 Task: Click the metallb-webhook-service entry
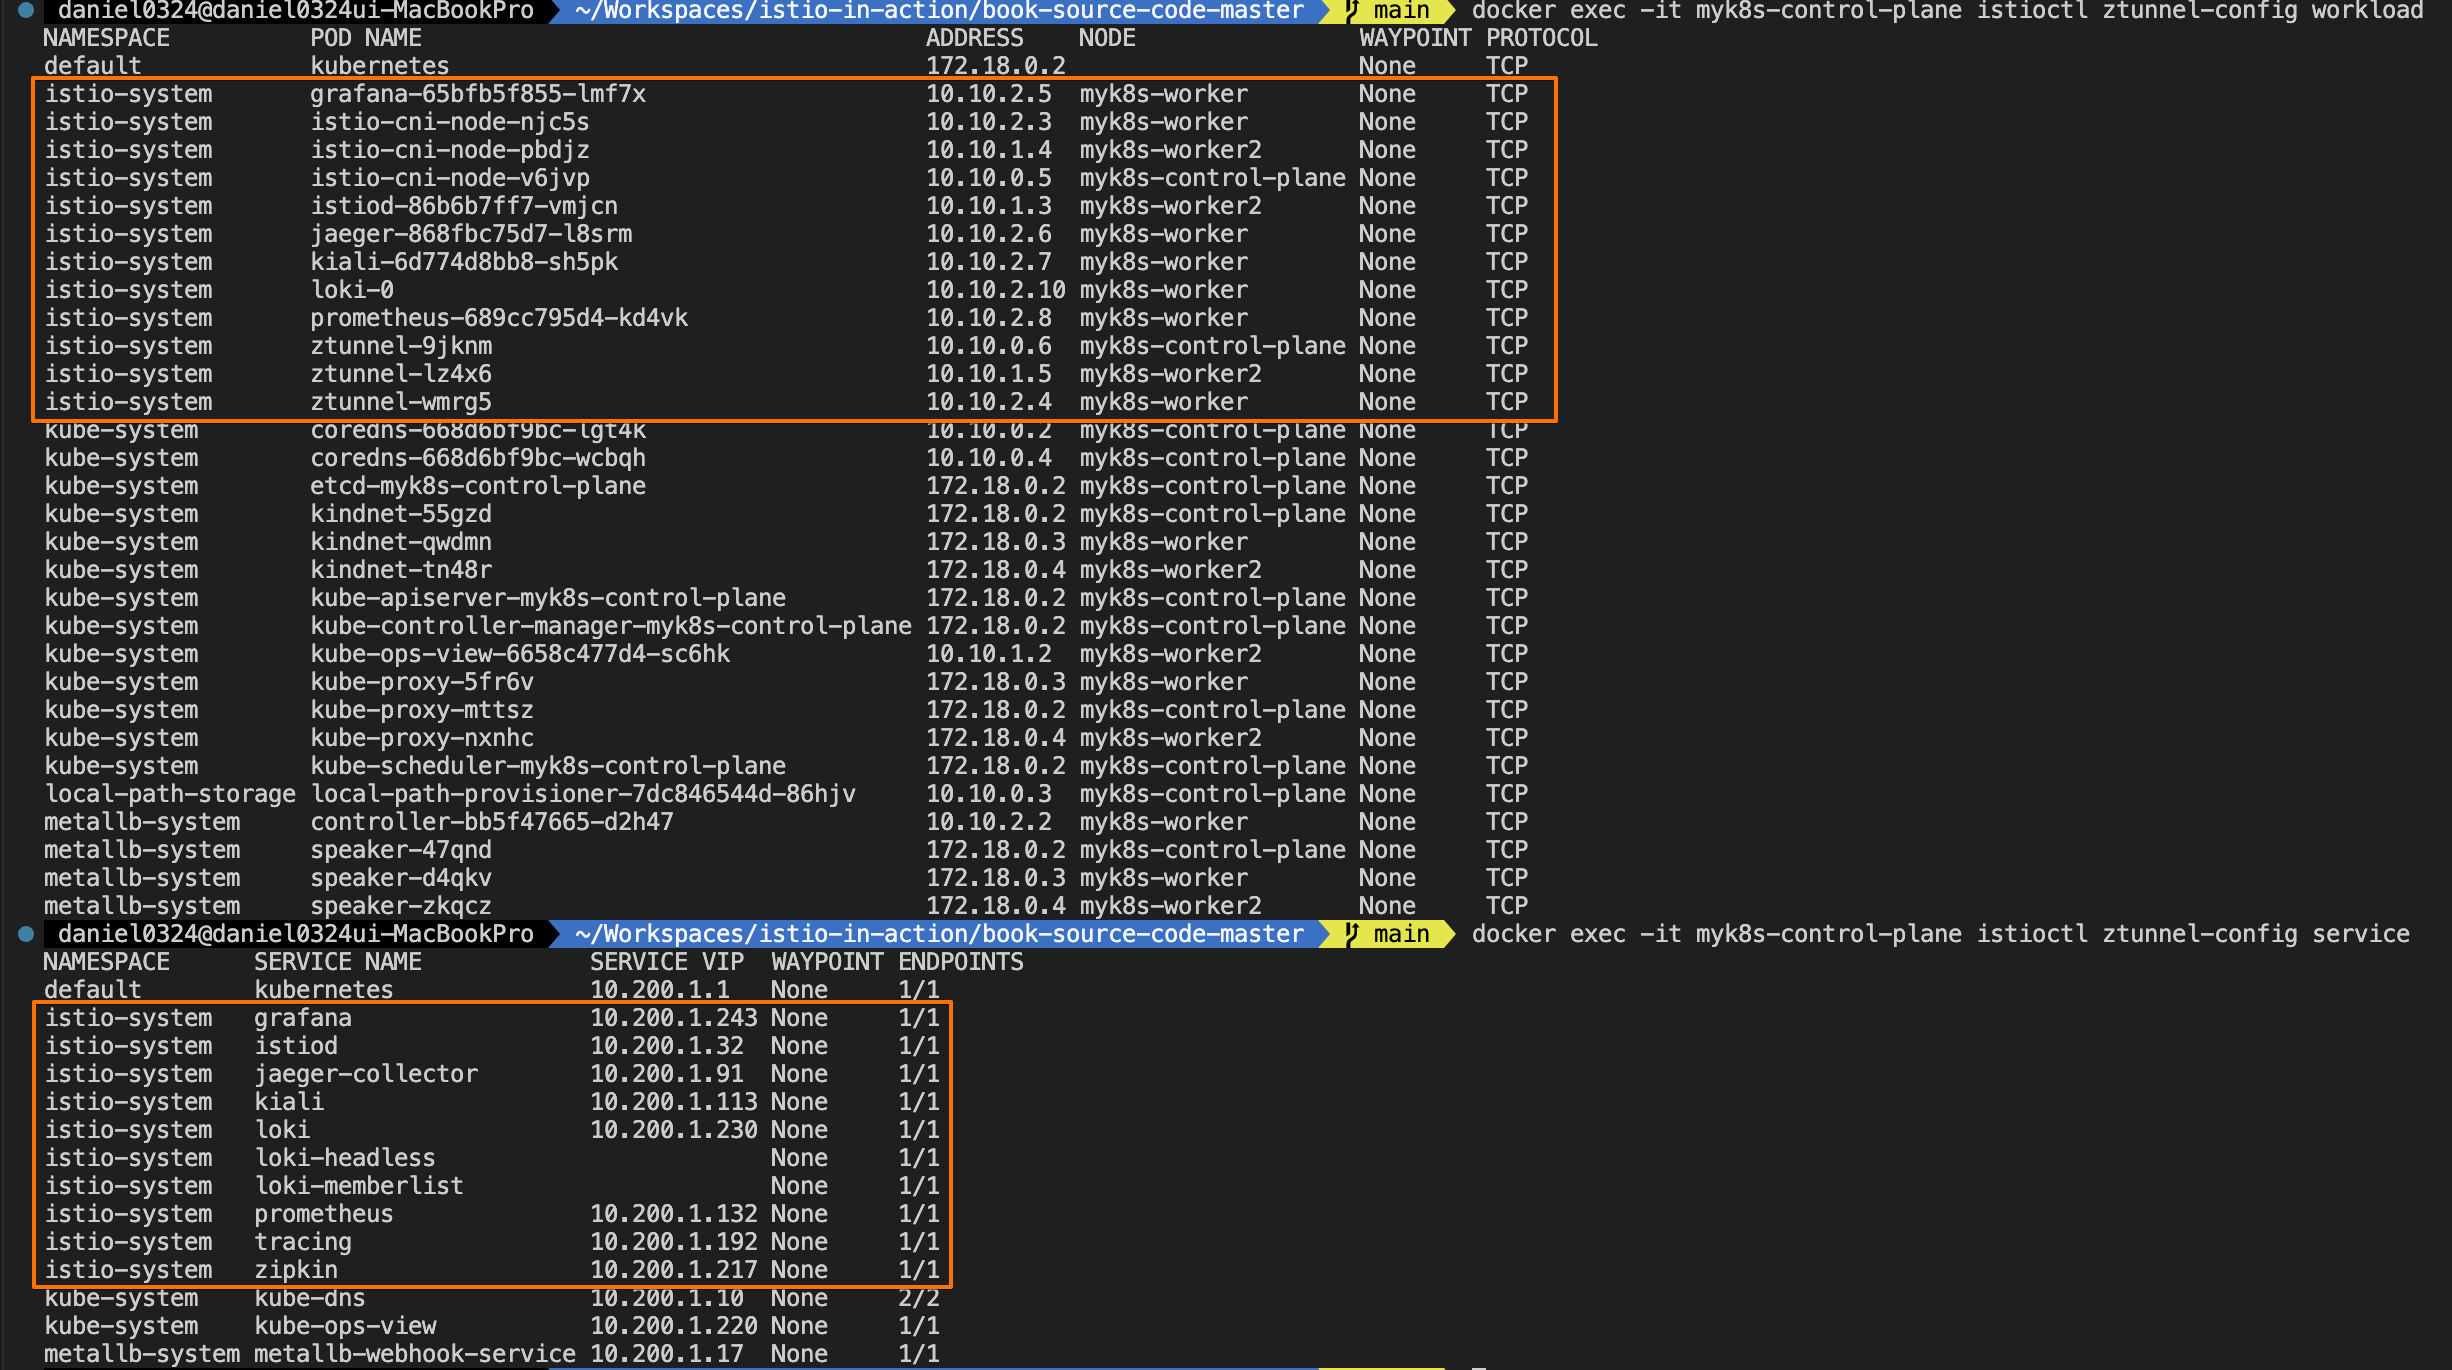(414, 1354)
